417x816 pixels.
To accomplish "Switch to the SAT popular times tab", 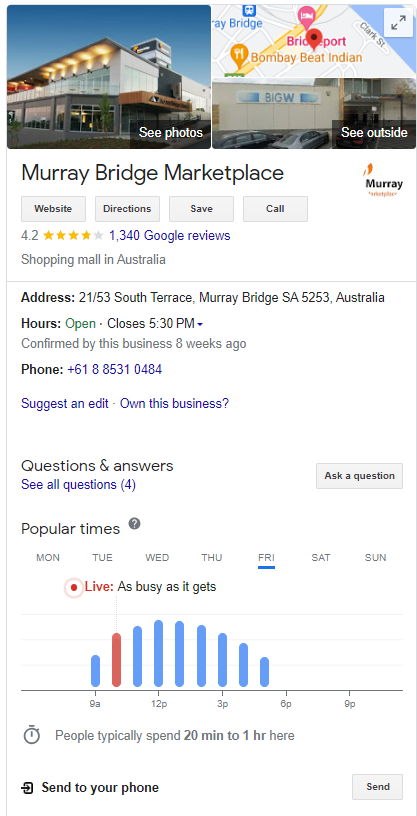I will pos(321,558).
